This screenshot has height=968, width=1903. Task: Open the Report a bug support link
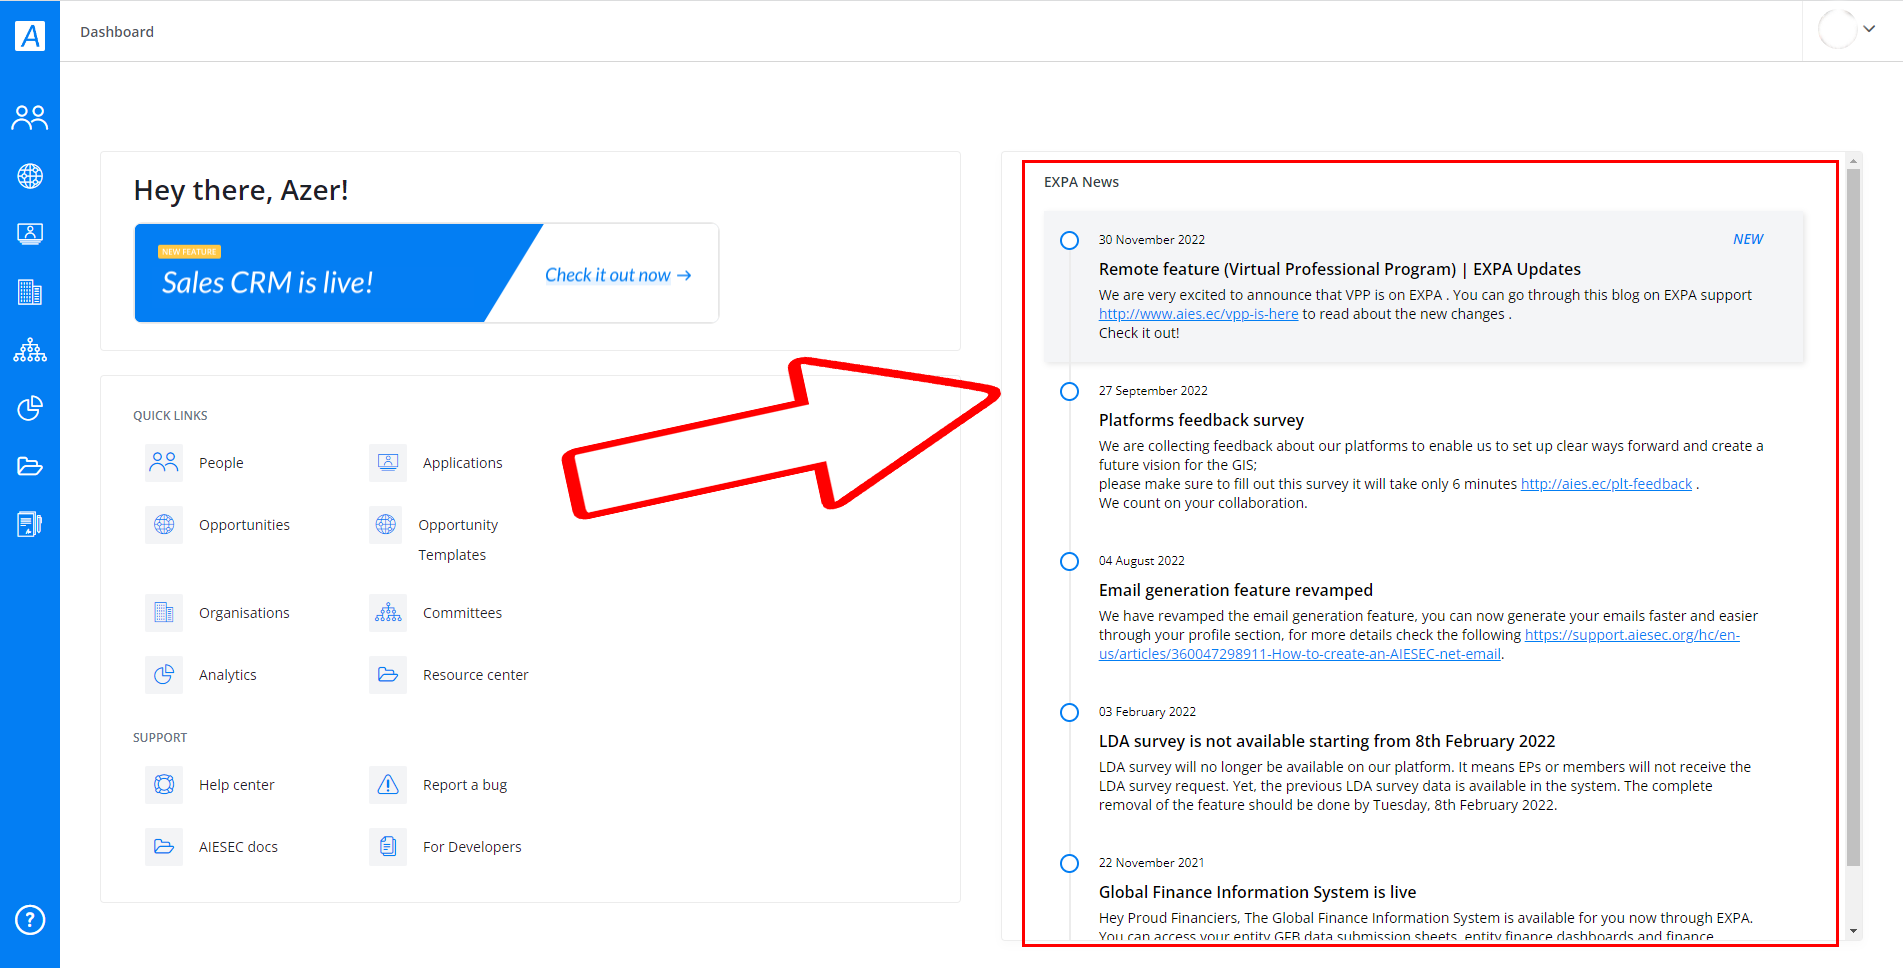(465, 785)
